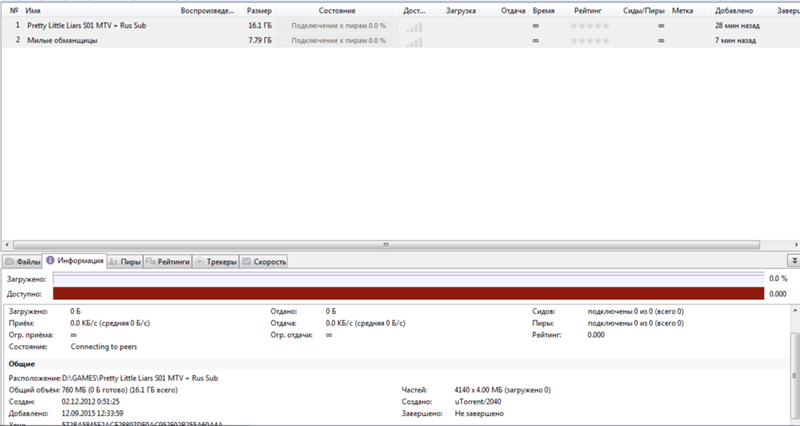Screen dimensions: 800x426
Task: Click the 28 мин назад cell
Action: click(x=737, y=26)
